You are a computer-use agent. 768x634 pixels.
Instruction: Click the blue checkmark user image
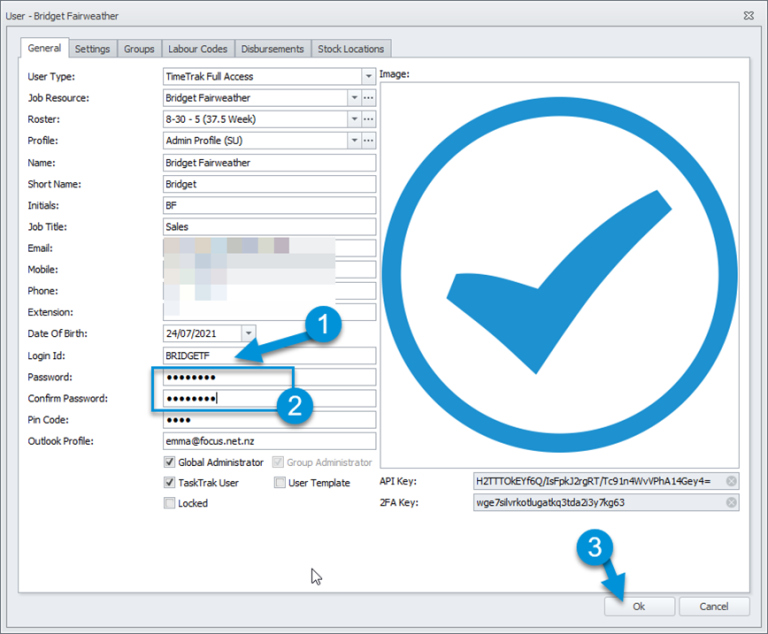(559, 275)
